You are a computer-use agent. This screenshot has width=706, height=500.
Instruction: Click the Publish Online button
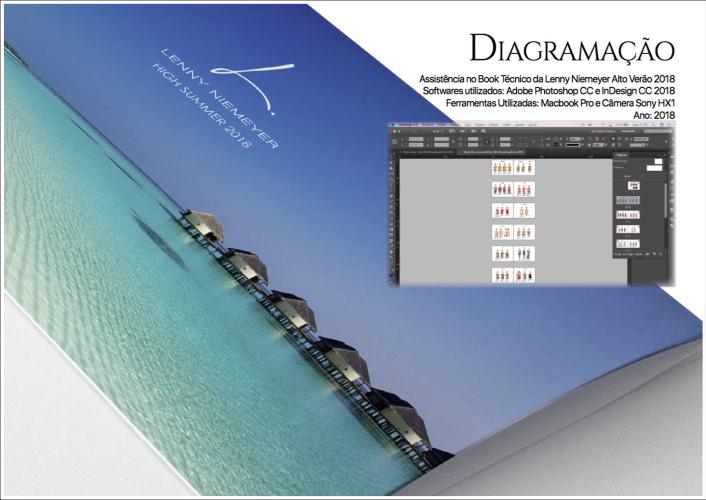pyautogui.click(x=604, y=131)
